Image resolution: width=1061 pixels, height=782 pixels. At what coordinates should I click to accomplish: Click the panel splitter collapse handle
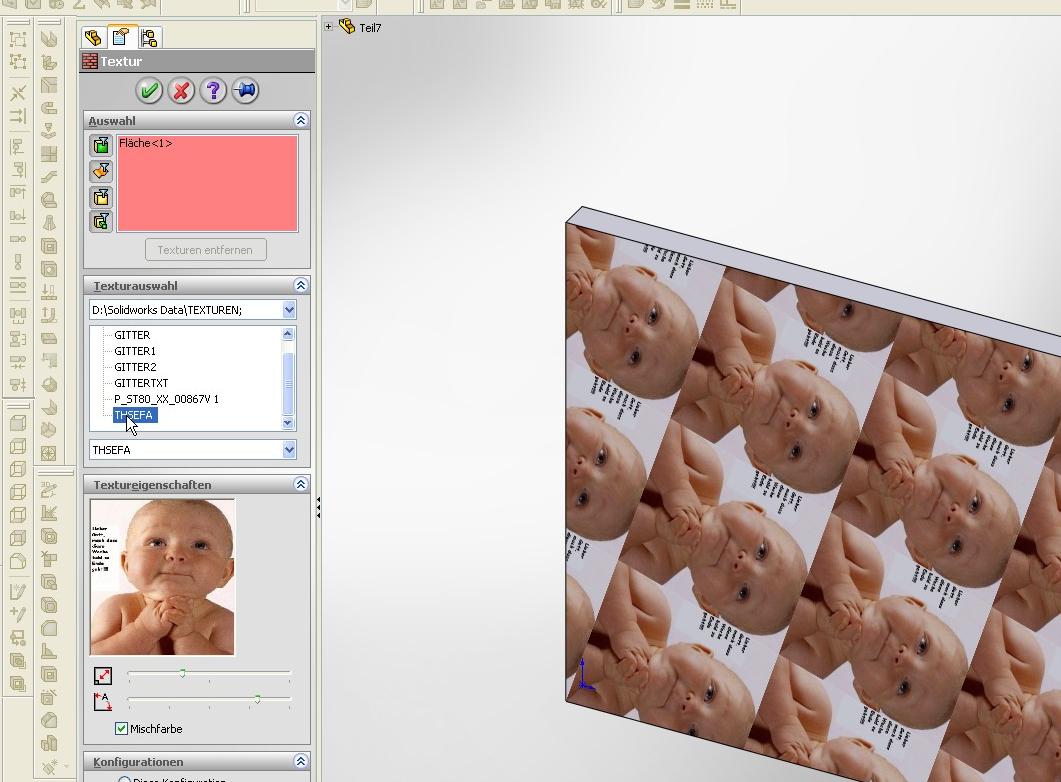coord(318,507)
